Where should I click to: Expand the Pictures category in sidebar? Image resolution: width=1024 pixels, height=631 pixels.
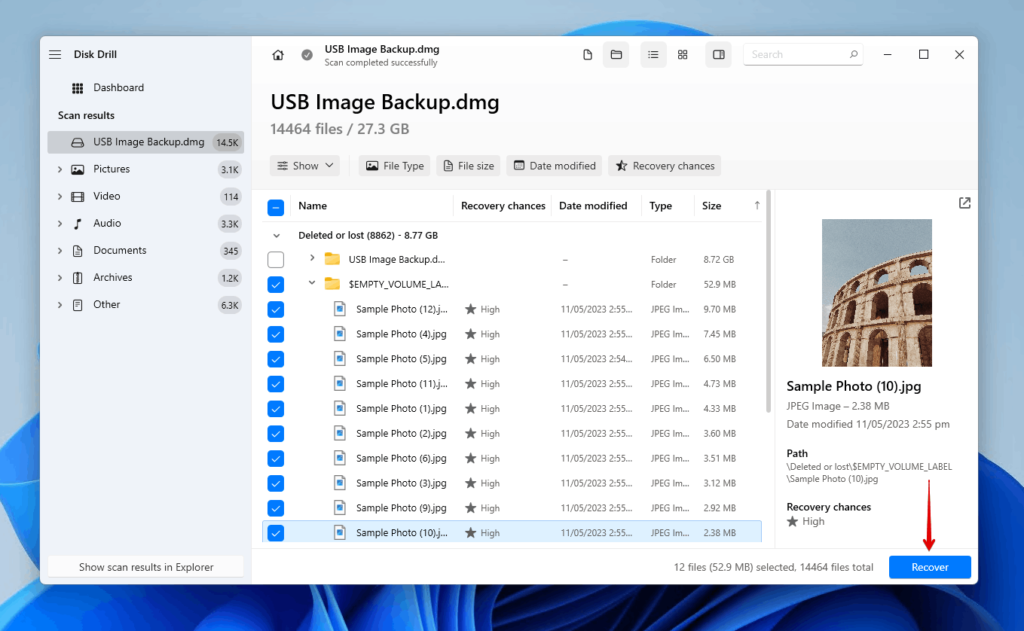pyautogui.click(x=59, y=169)
